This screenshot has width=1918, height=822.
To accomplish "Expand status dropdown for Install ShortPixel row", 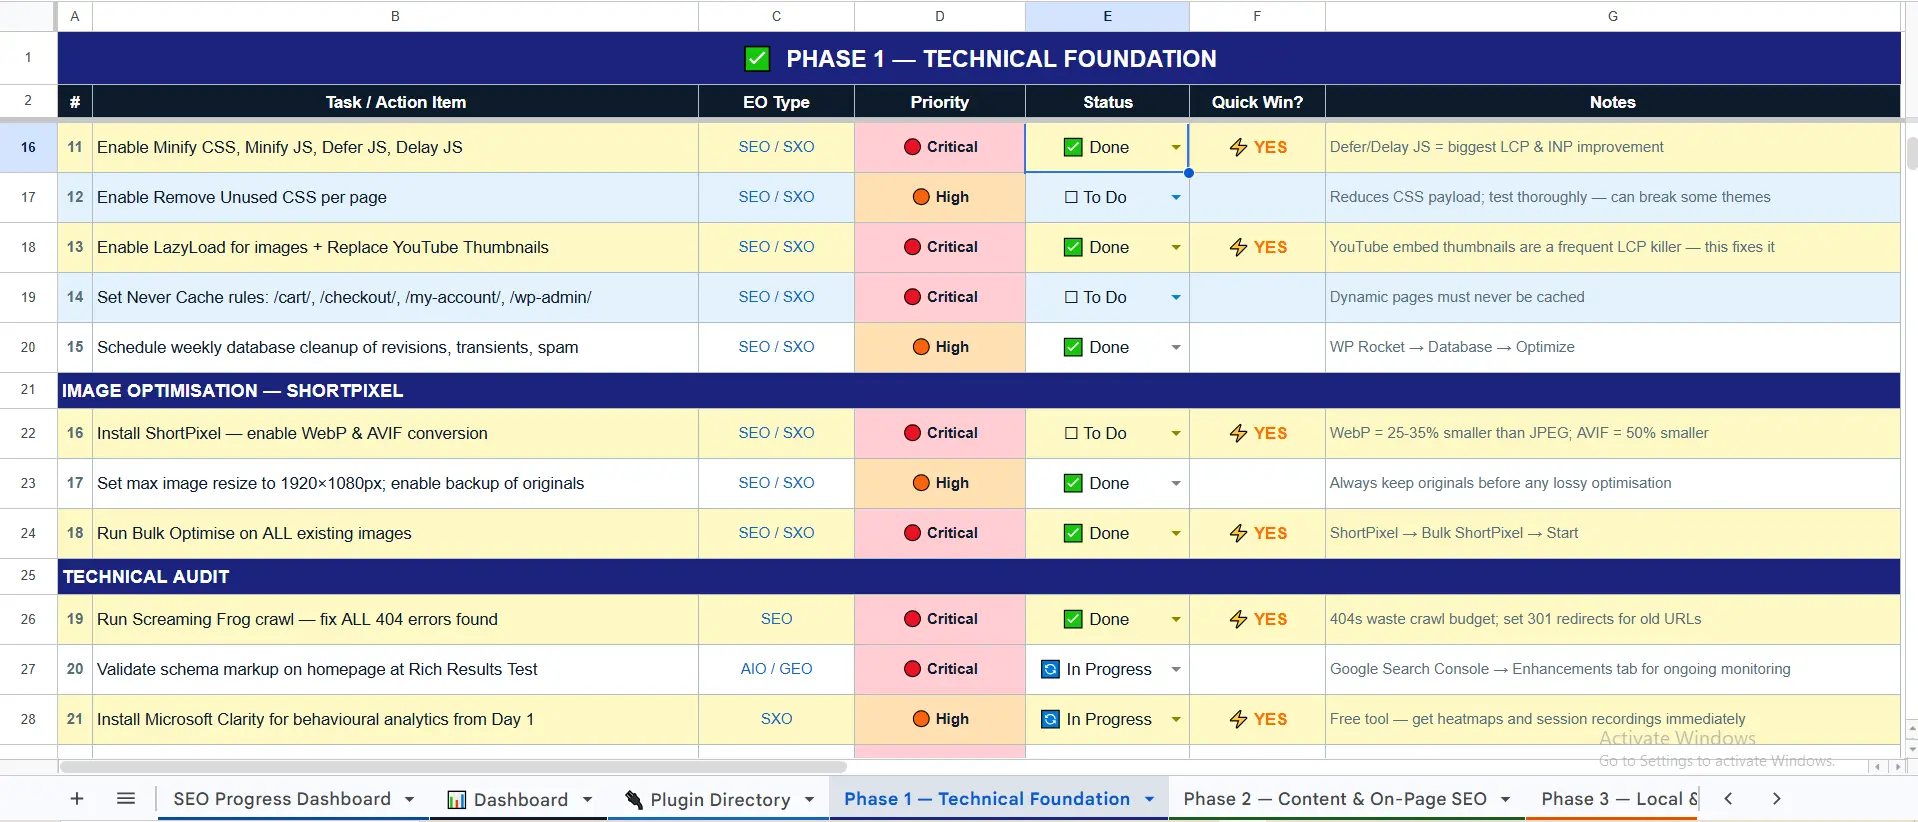I will [x=1176, y=433].
